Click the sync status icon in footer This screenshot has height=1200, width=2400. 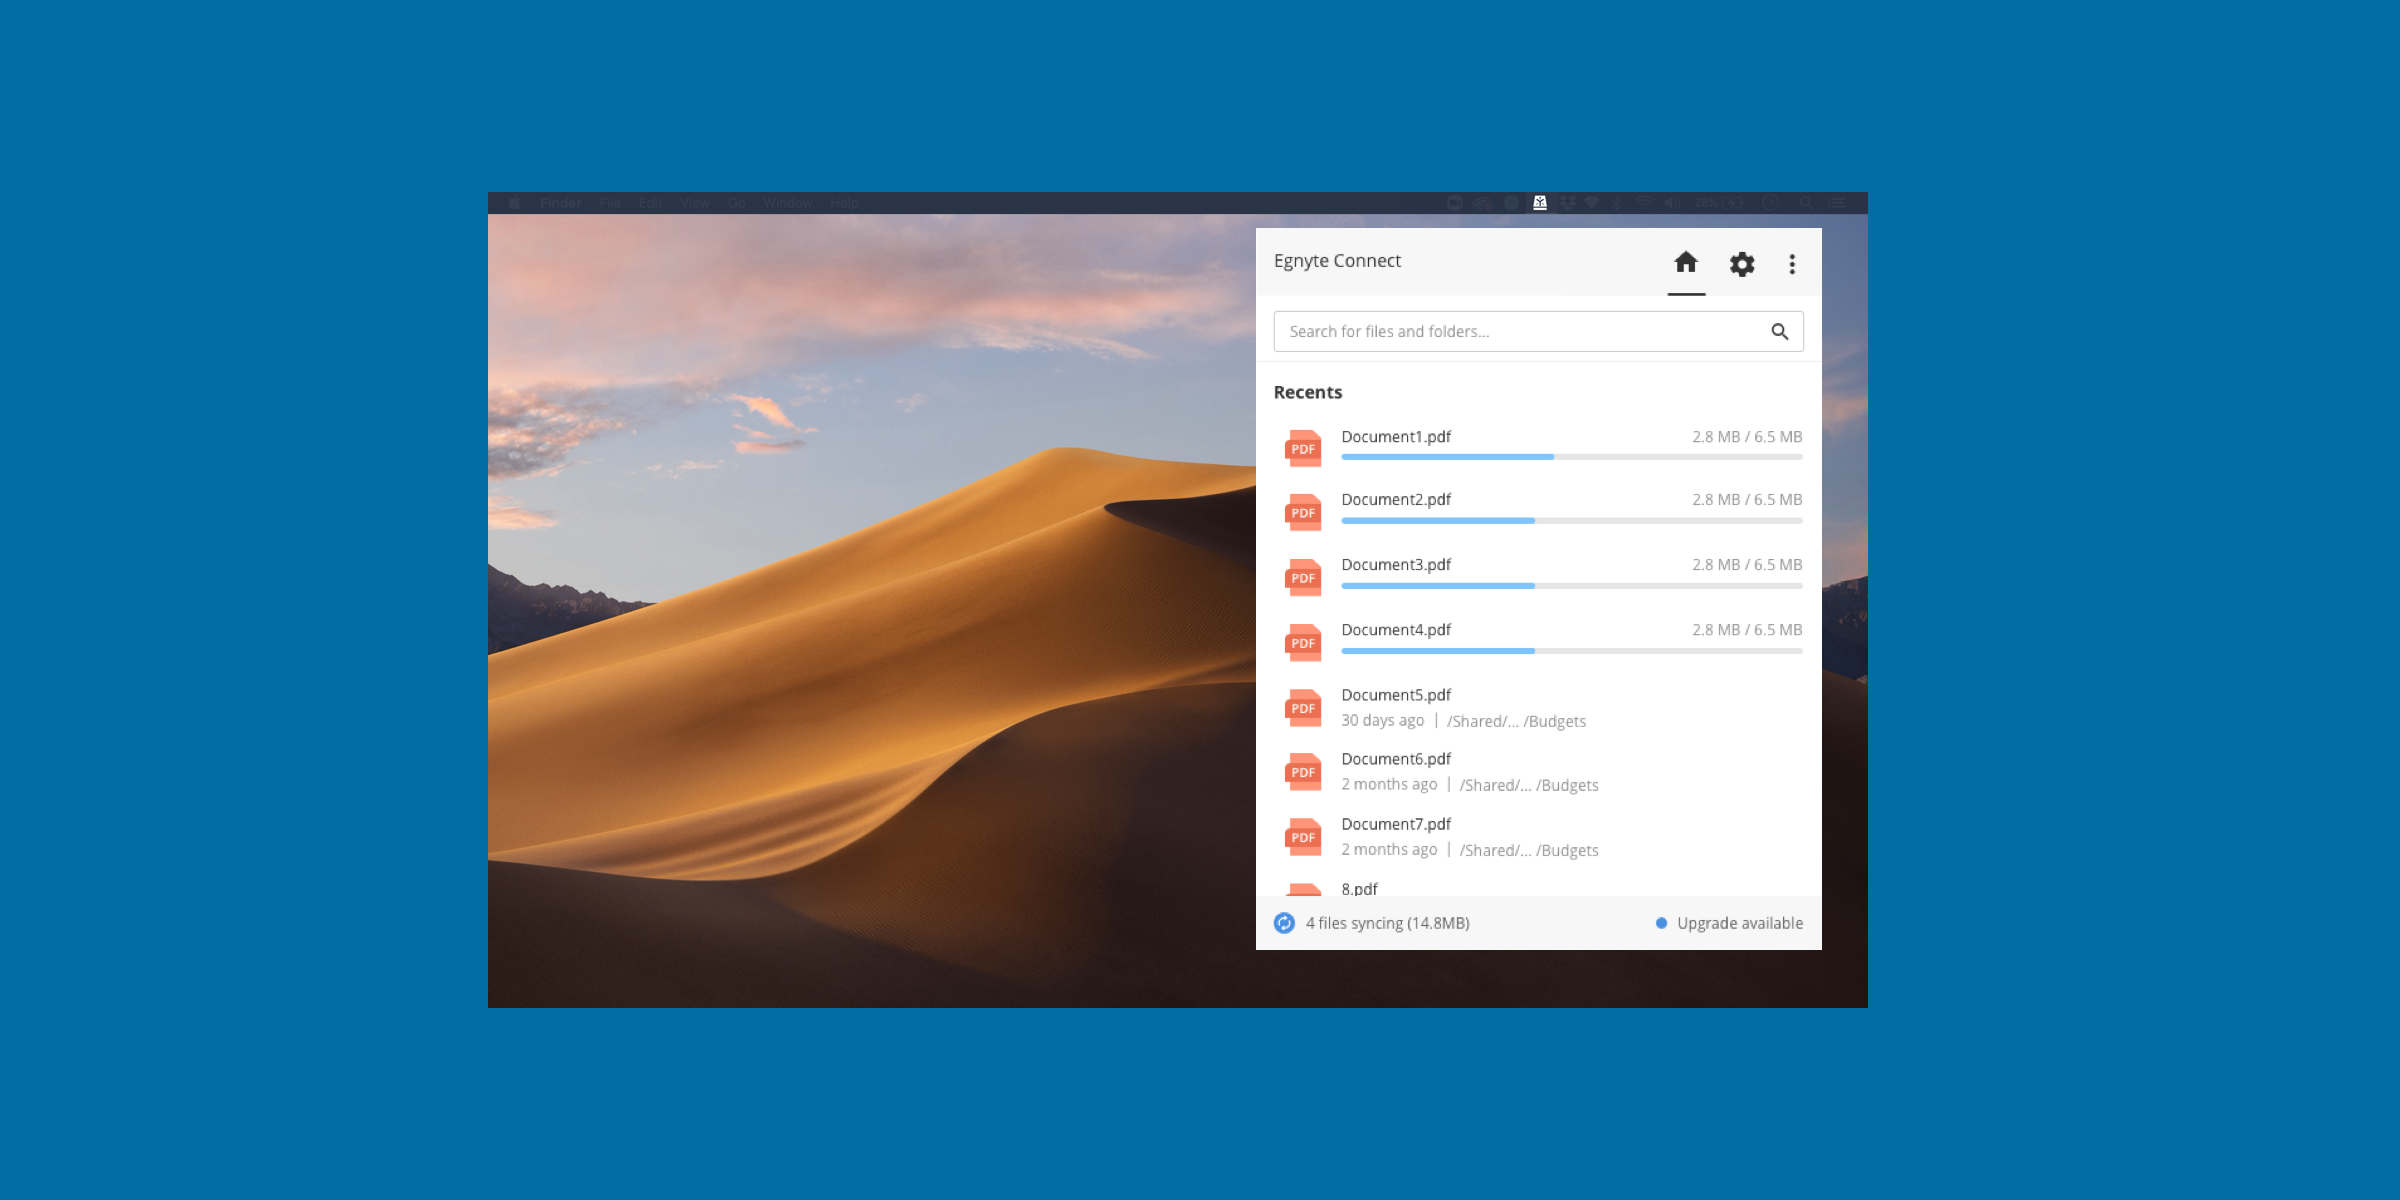pyautogui.click(x=1284, y=923)
